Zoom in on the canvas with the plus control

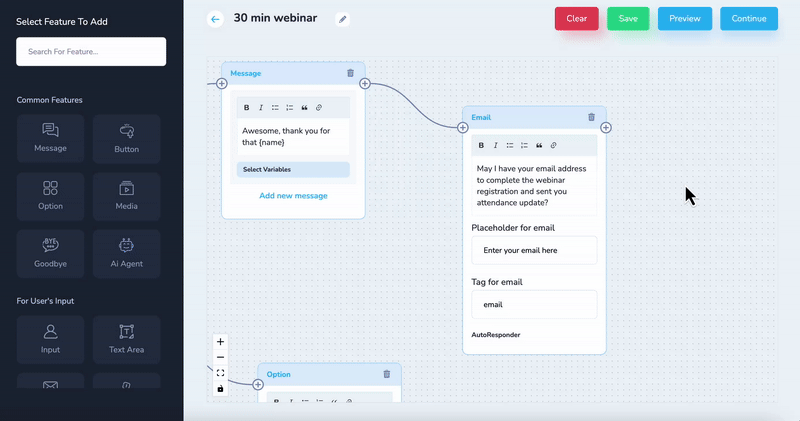click(x=221, y=342)
